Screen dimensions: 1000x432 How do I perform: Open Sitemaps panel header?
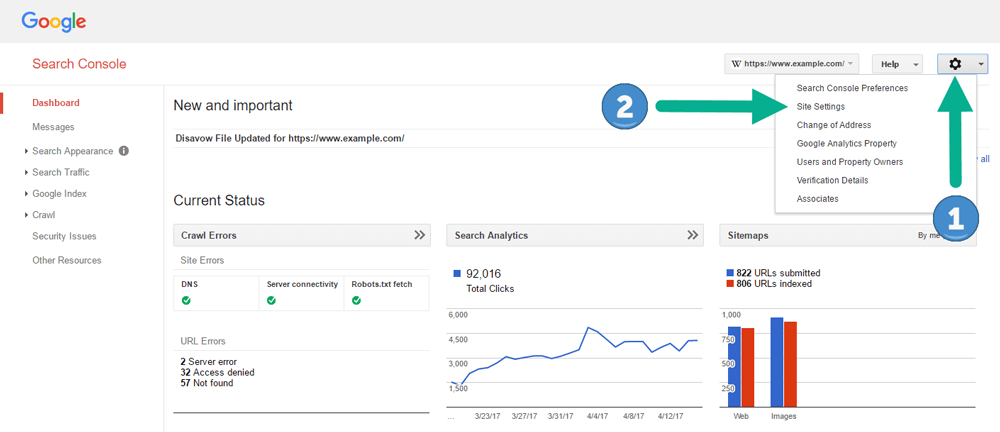pos(848,235)
